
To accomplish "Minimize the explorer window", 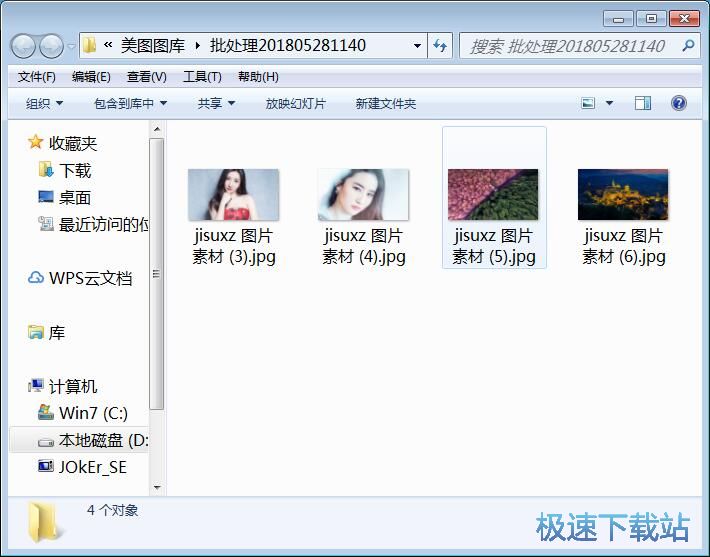I will [x=619, y=19].
